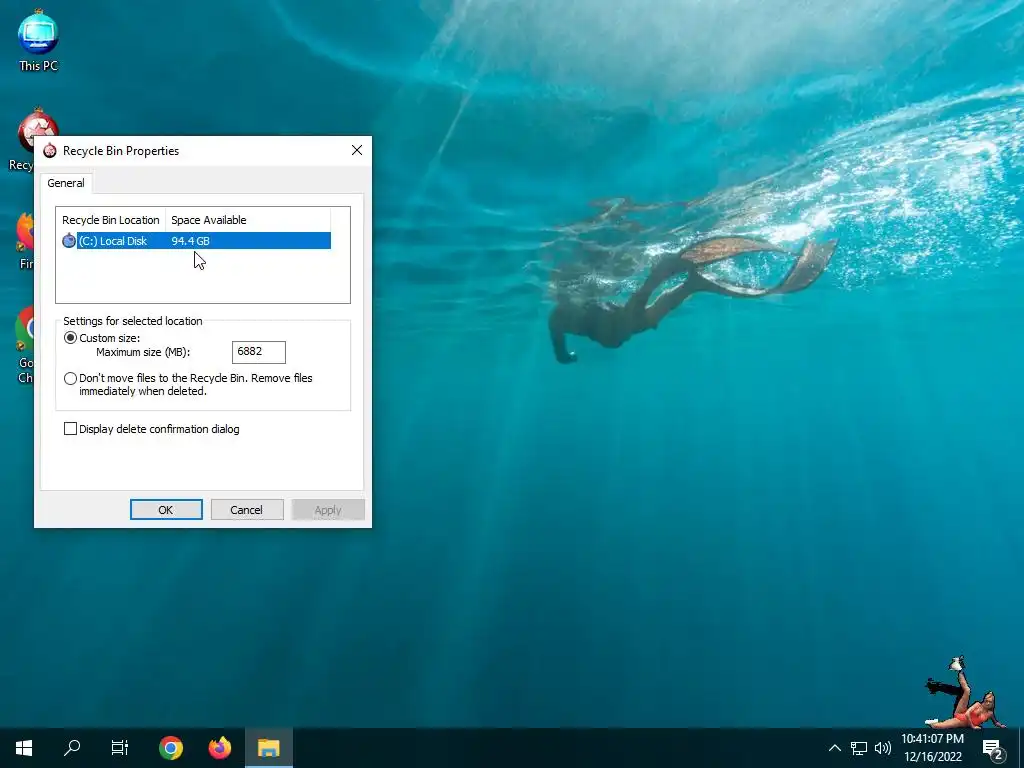This screenshot has width=1024, height=768.
Task: Open the notification center icon
Action: 993,748
